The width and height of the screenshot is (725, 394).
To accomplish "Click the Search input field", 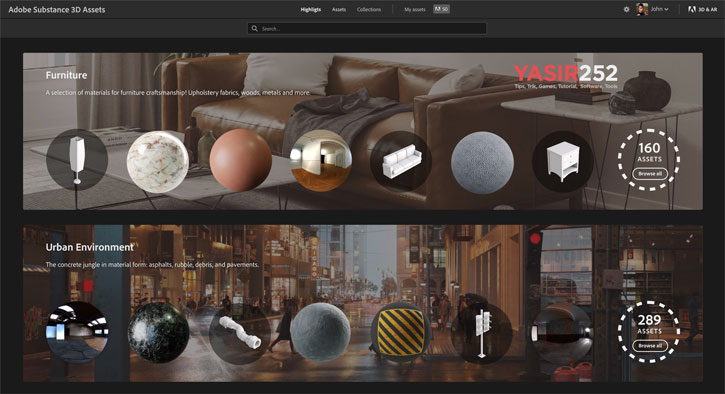I will (367, 29).
